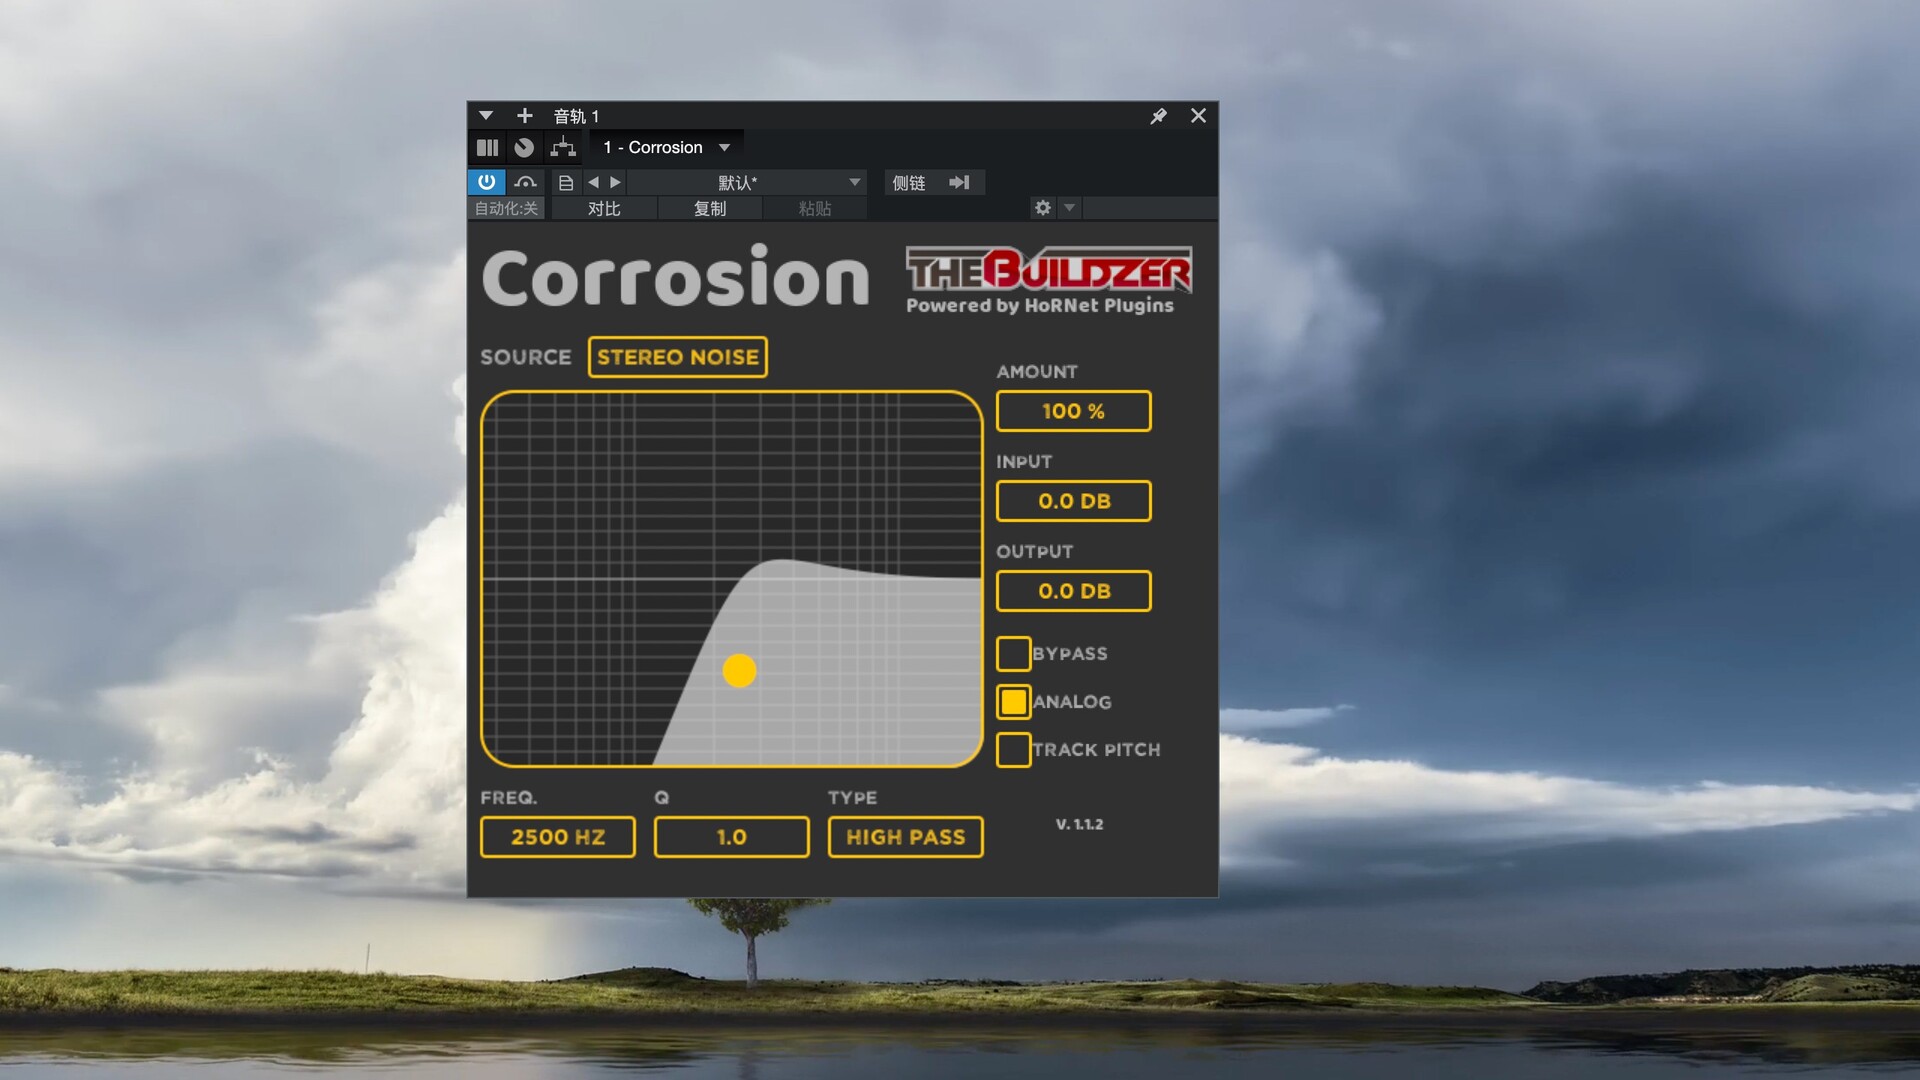
Task: Click the 复制 copy button
Action: point(710,208)
